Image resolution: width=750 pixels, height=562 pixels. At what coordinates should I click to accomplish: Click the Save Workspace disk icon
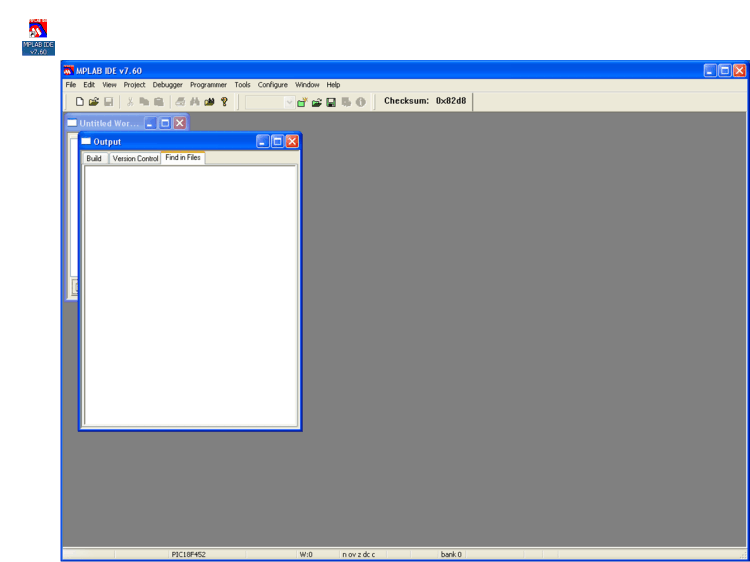click(331, 102)
